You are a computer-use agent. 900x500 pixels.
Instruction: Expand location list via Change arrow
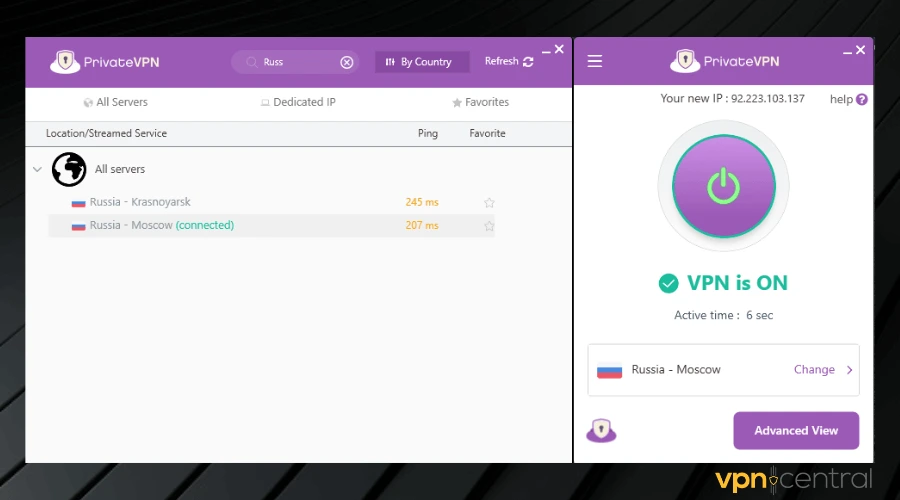[849, 370]
